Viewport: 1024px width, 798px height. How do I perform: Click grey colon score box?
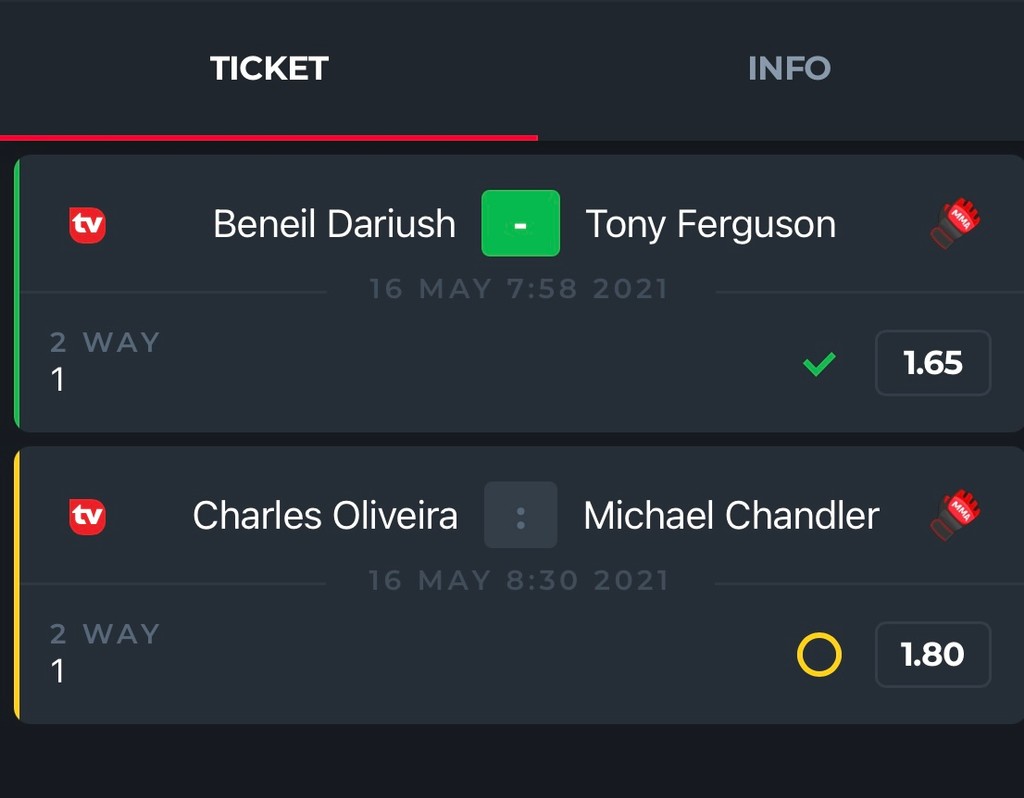click(520, 515)
